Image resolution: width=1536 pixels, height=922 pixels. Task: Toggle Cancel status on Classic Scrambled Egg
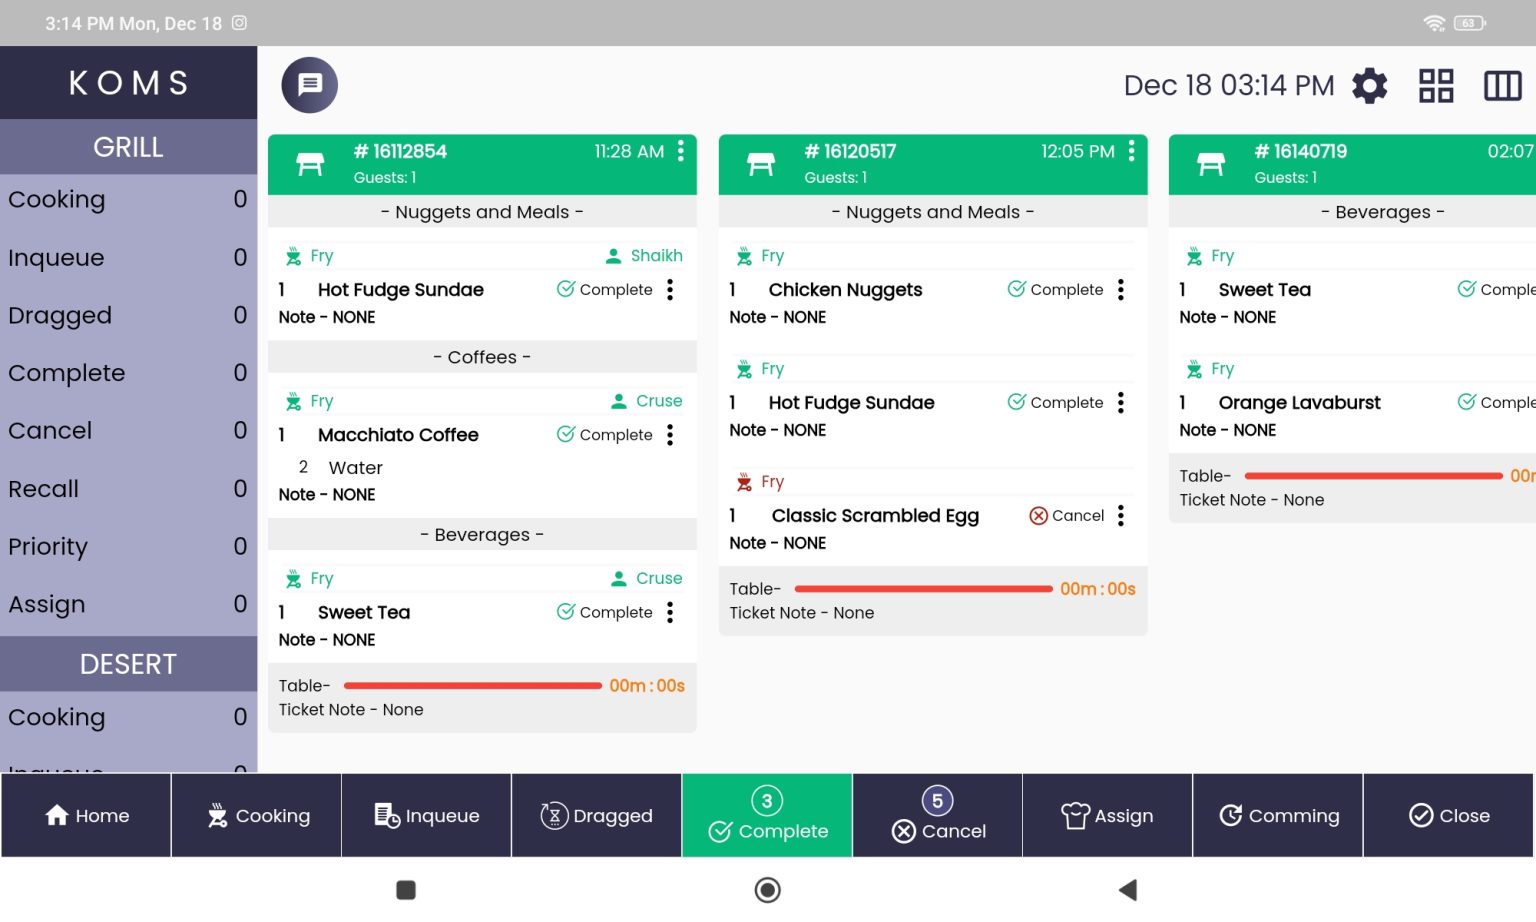pyautogui.click(x=1067, y=516)
